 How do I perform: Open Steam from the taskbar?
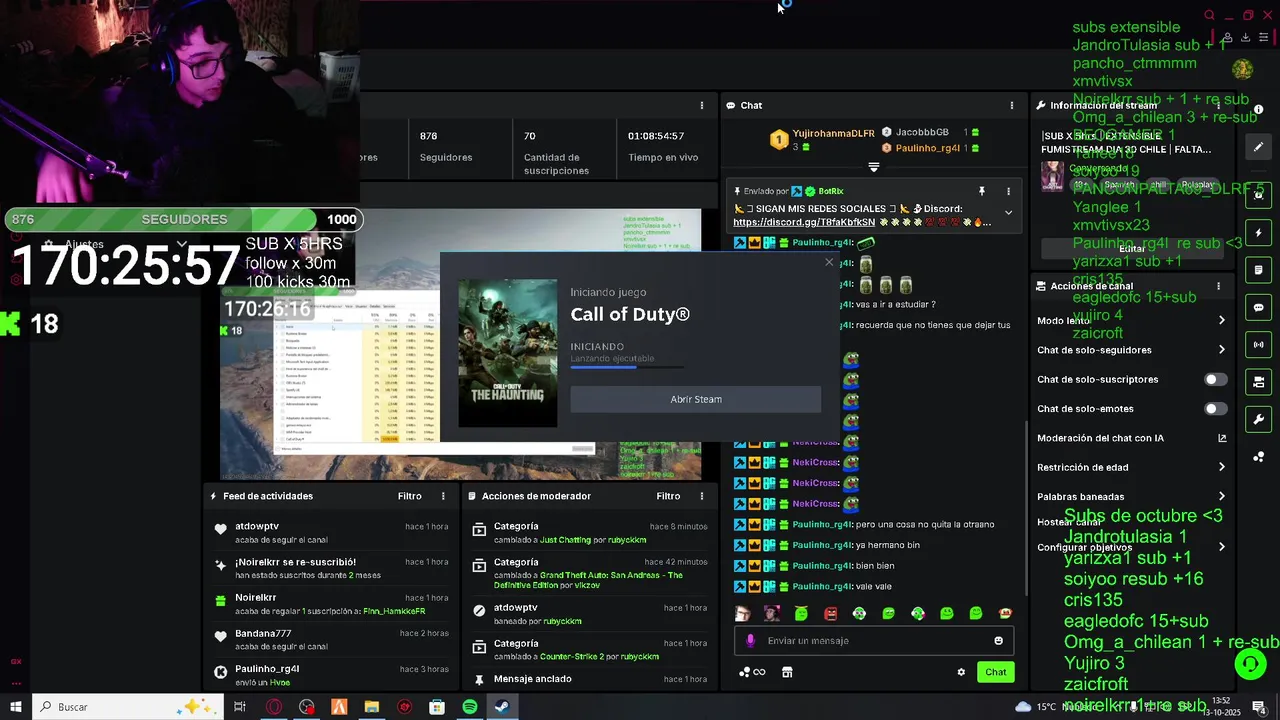502,707
